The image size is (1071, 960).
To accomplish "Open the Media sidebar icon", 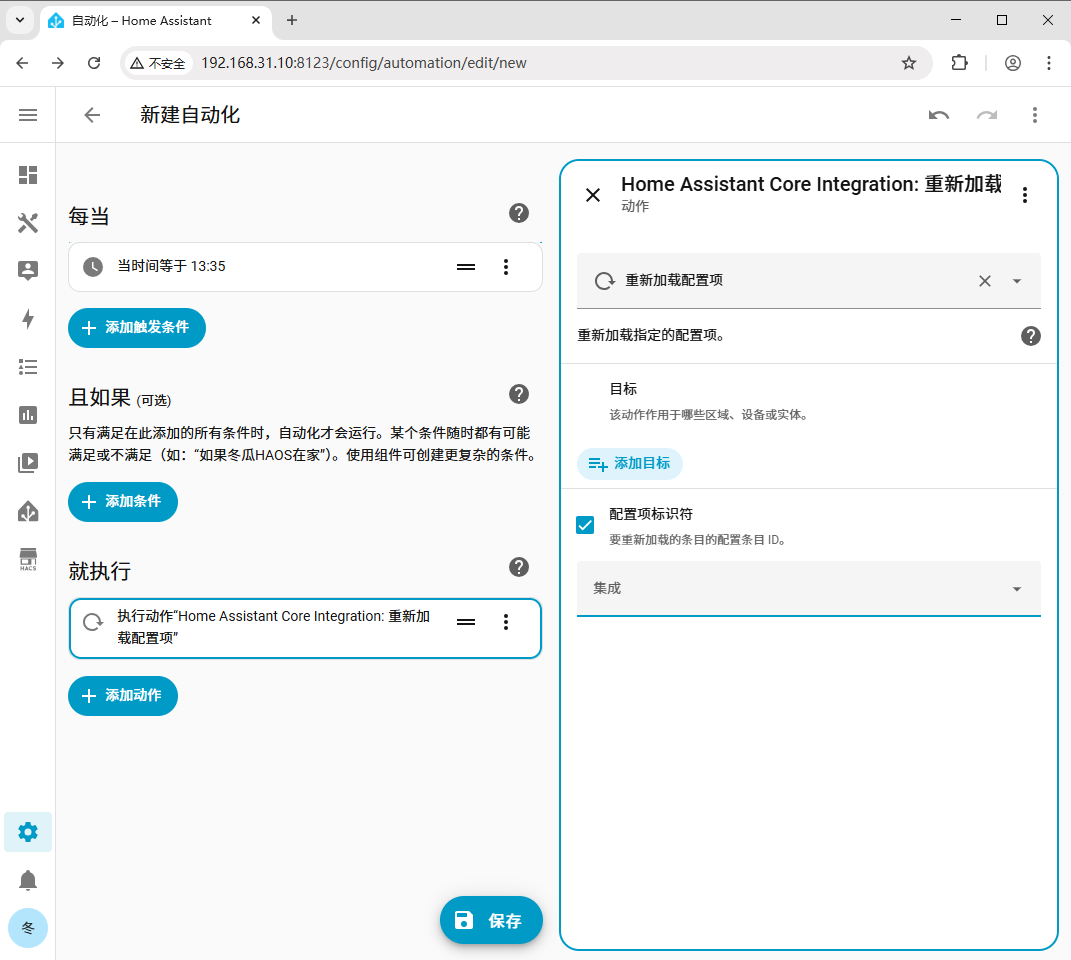I will point(28,463).
